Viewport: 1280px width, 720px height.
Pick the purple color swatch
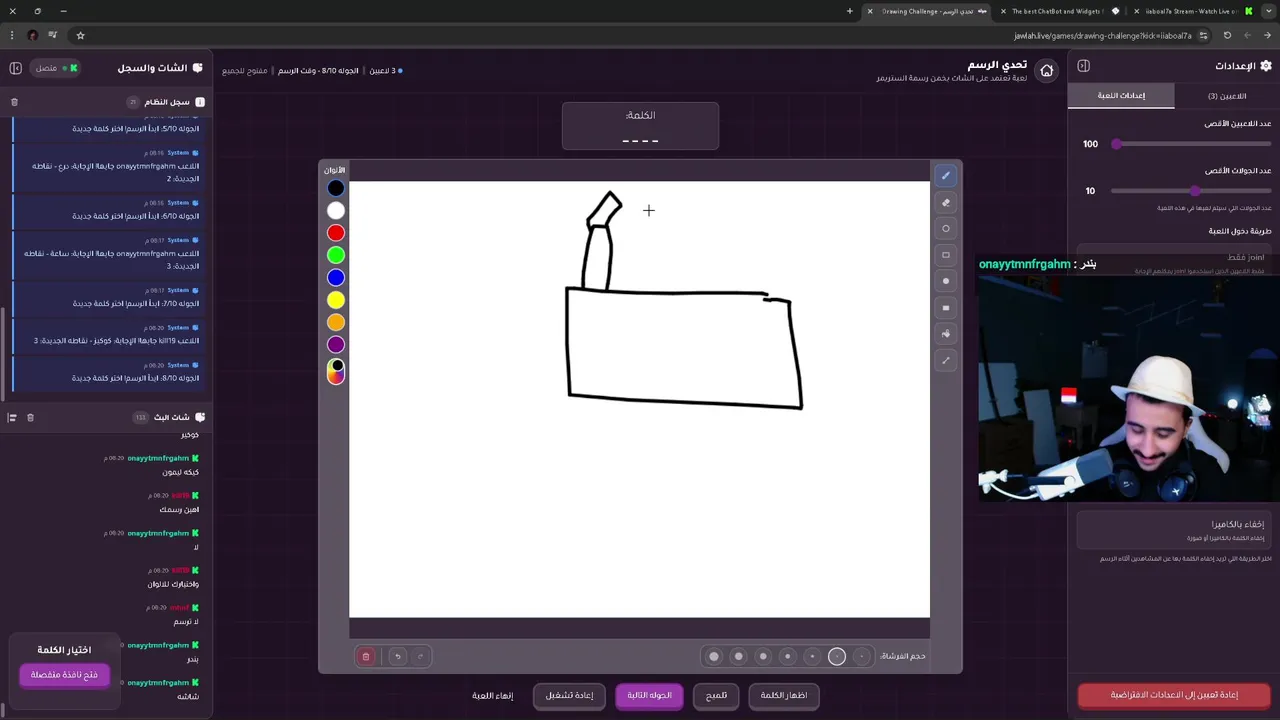tap(336, 344)
